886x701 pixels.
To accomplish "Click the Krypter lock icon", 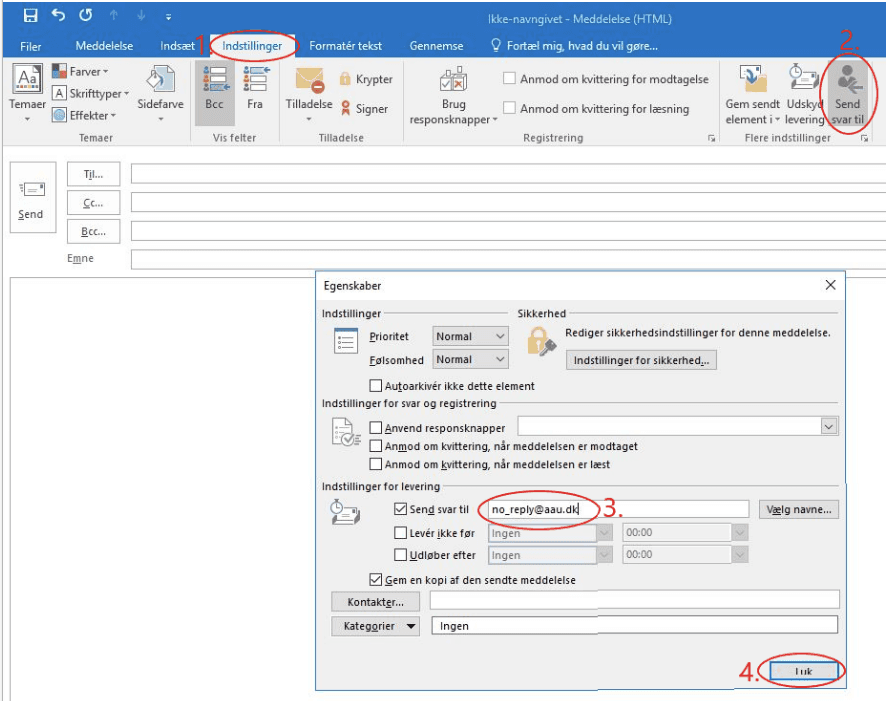I will (x=346, y=79).
